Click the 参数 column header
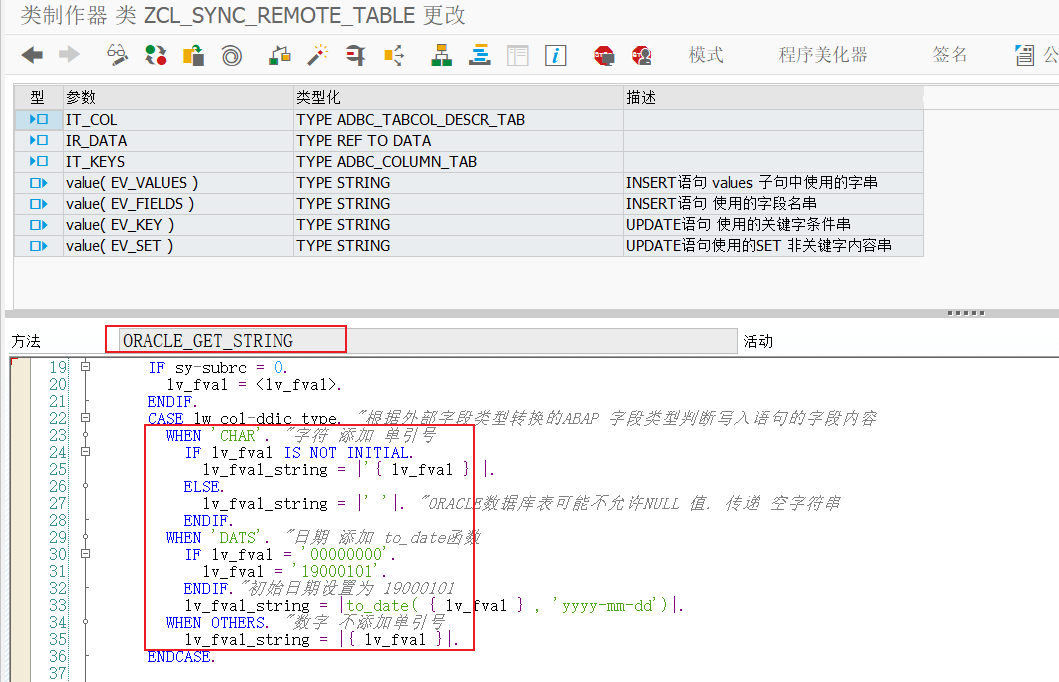 178,98
